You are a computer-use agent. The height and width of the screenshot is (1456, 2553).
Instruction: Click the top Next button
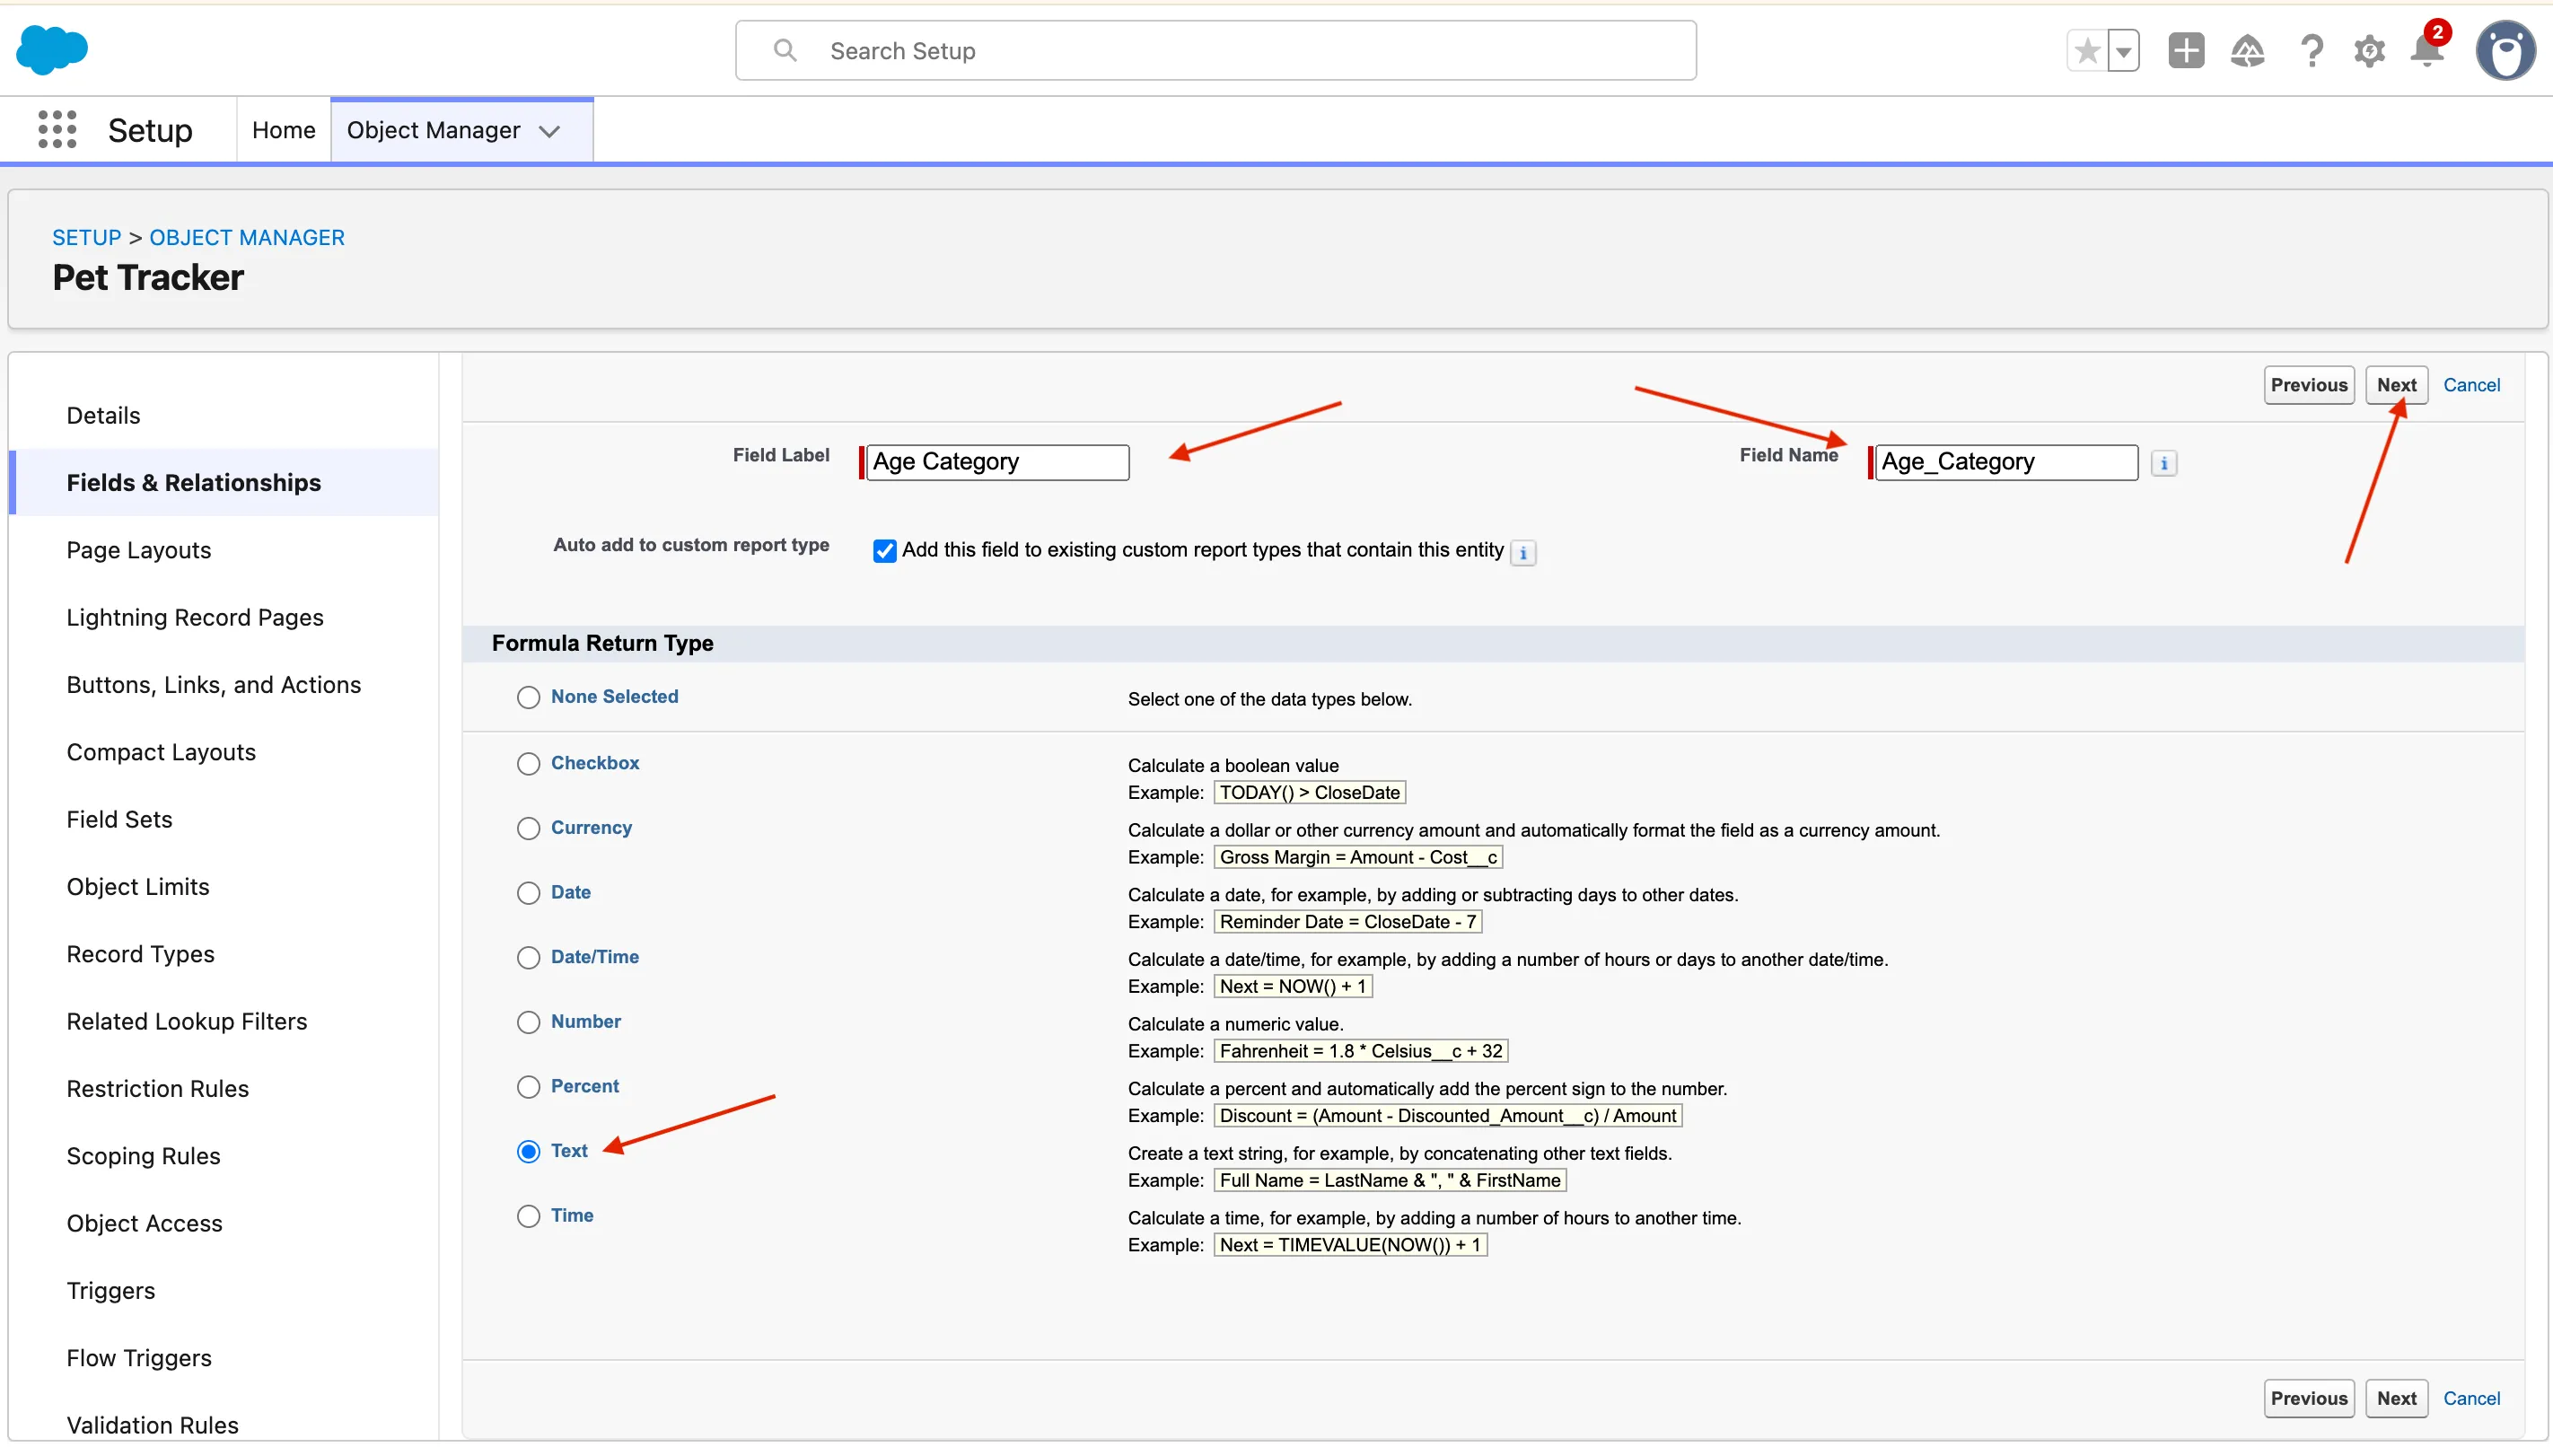pos(2396,385)
